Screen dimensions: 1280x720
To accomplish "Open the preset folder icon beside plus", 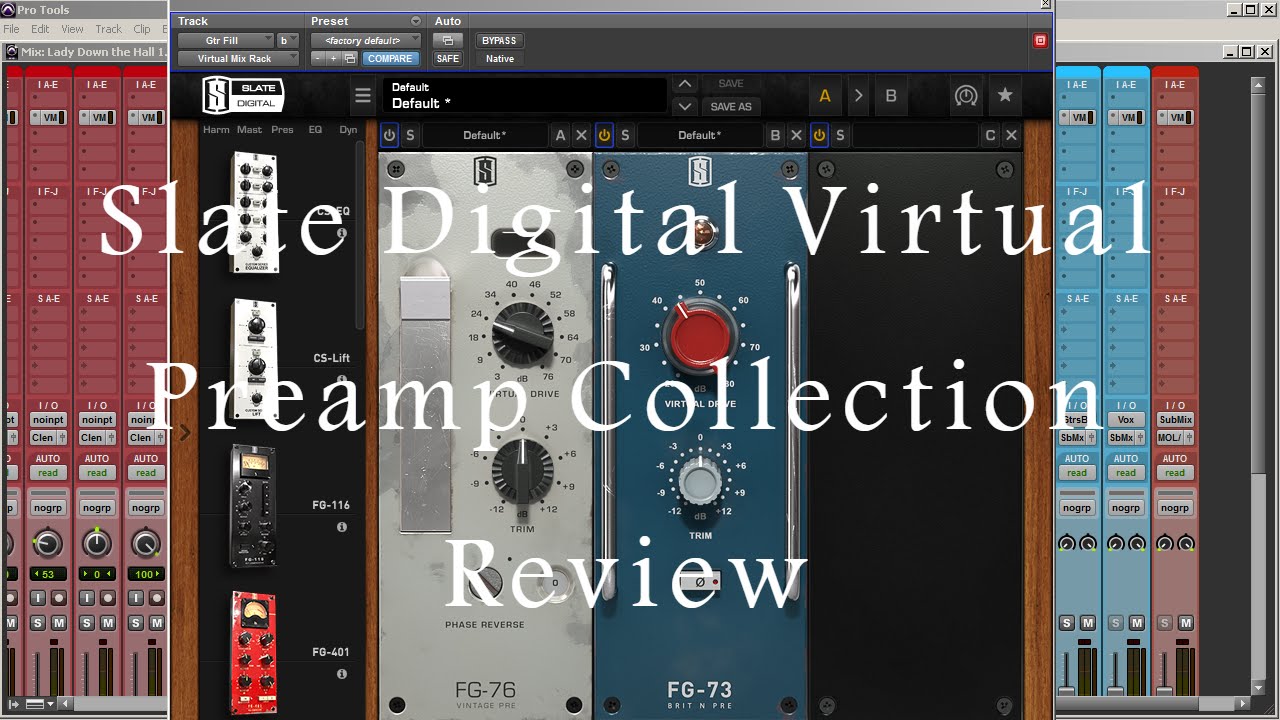I will 349,59.
